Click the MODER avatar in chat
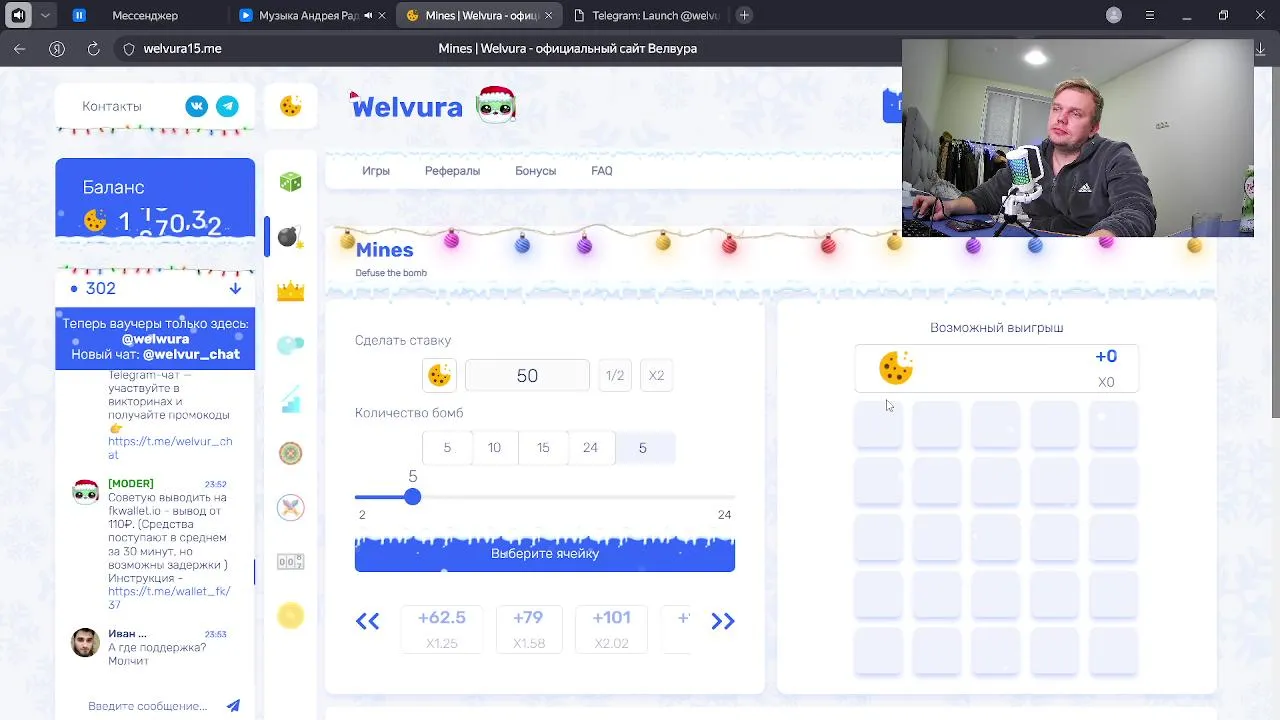Screen dimensions: 1280x720 tap(86, 491)
